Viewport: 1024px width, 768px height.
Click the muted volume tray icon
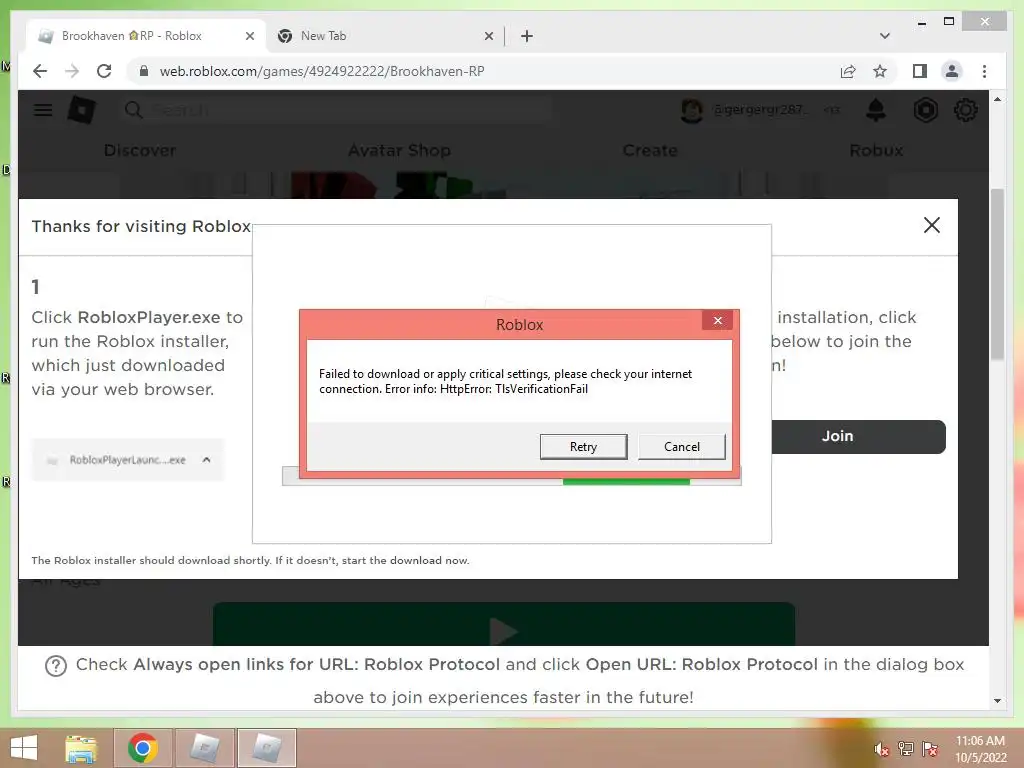point(881,749)
